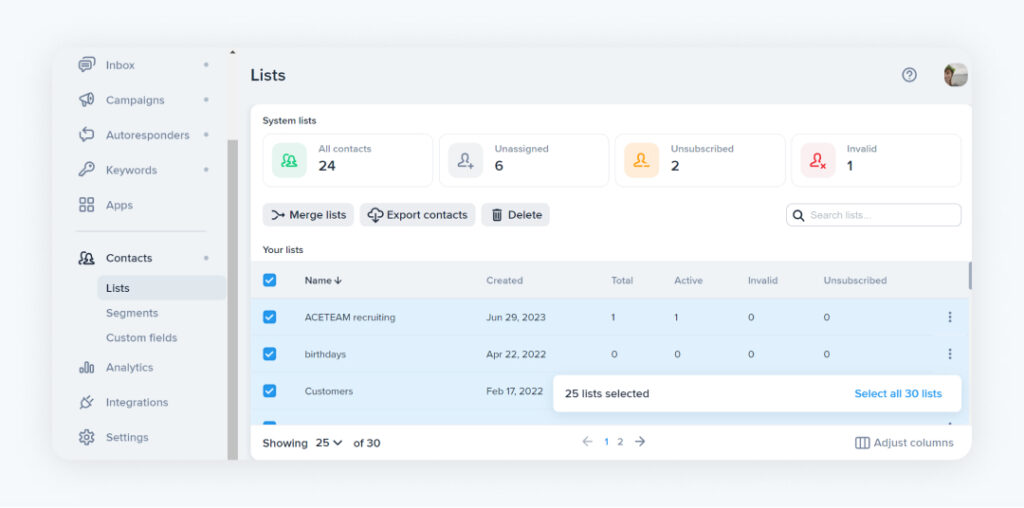Click the Inbox chat icon in sidebar
The image size is (1024, 508).
click(x=87, y=65)
